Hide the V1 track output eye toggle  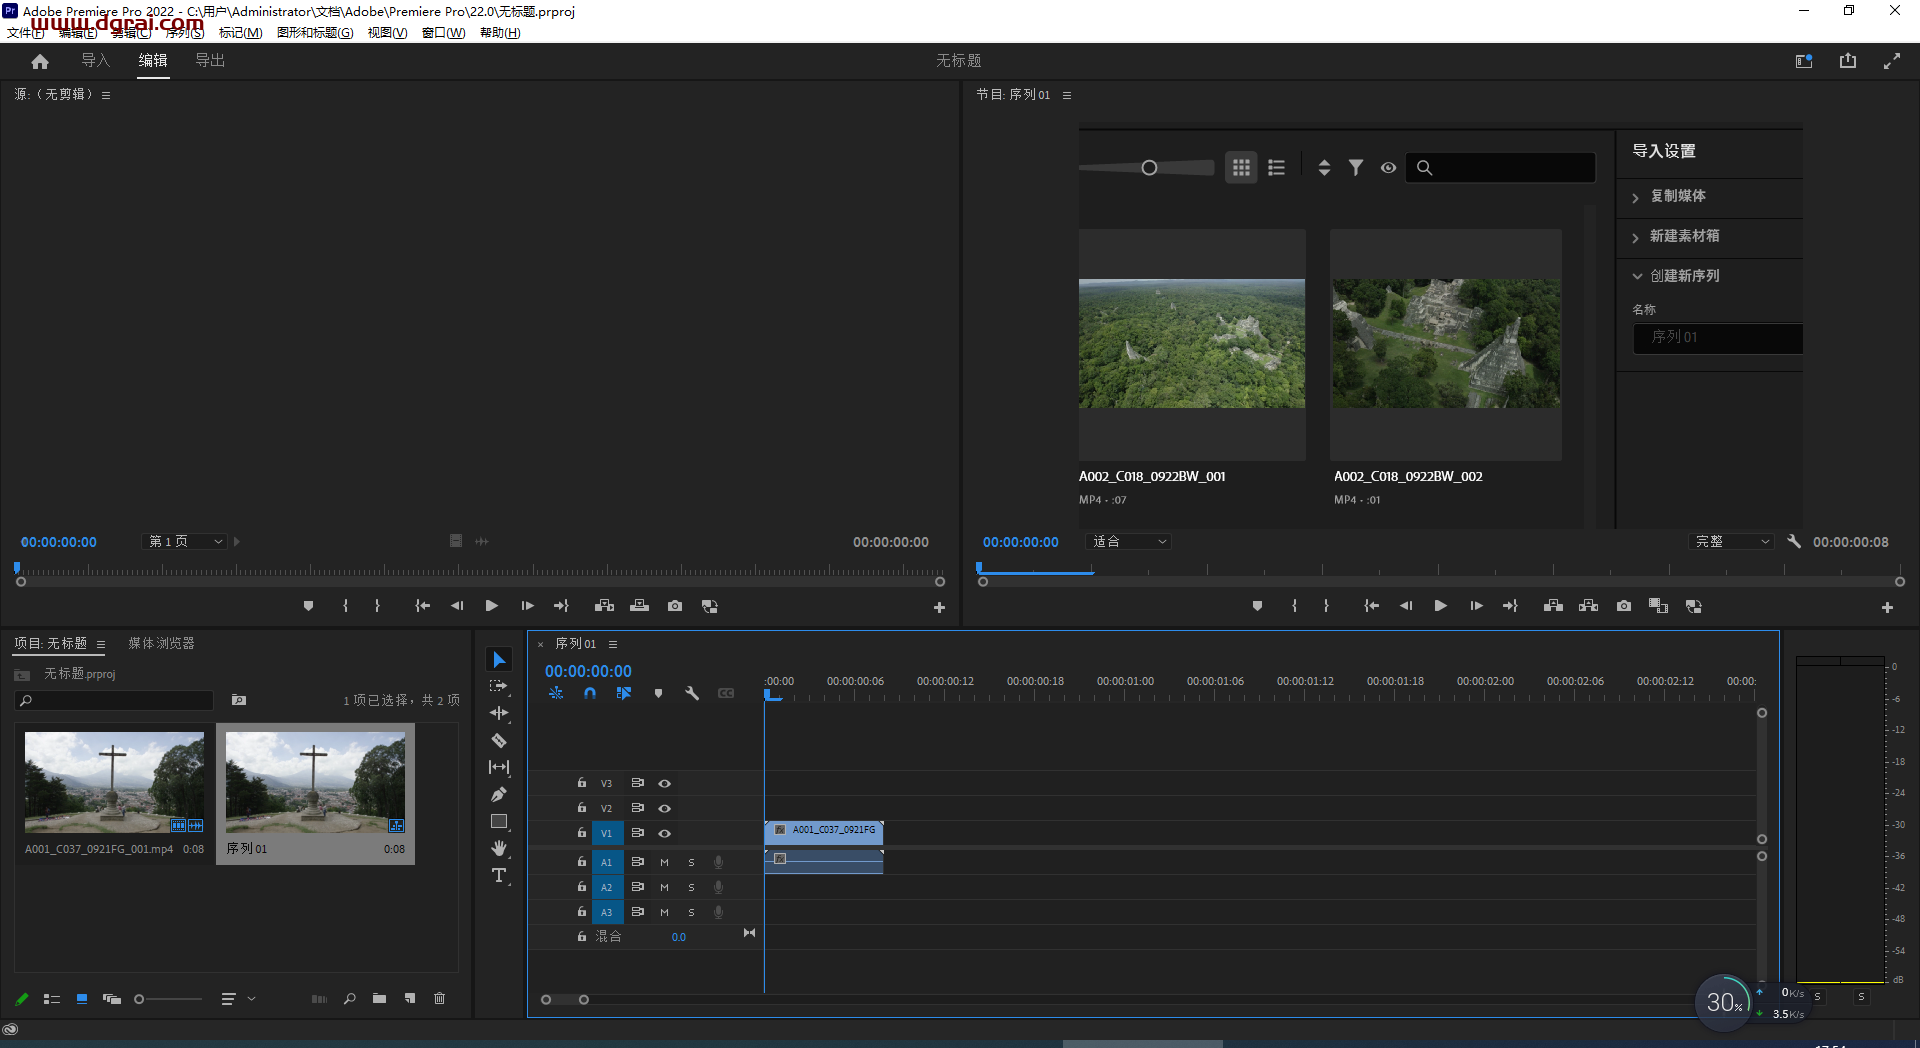tap(664, 833)
